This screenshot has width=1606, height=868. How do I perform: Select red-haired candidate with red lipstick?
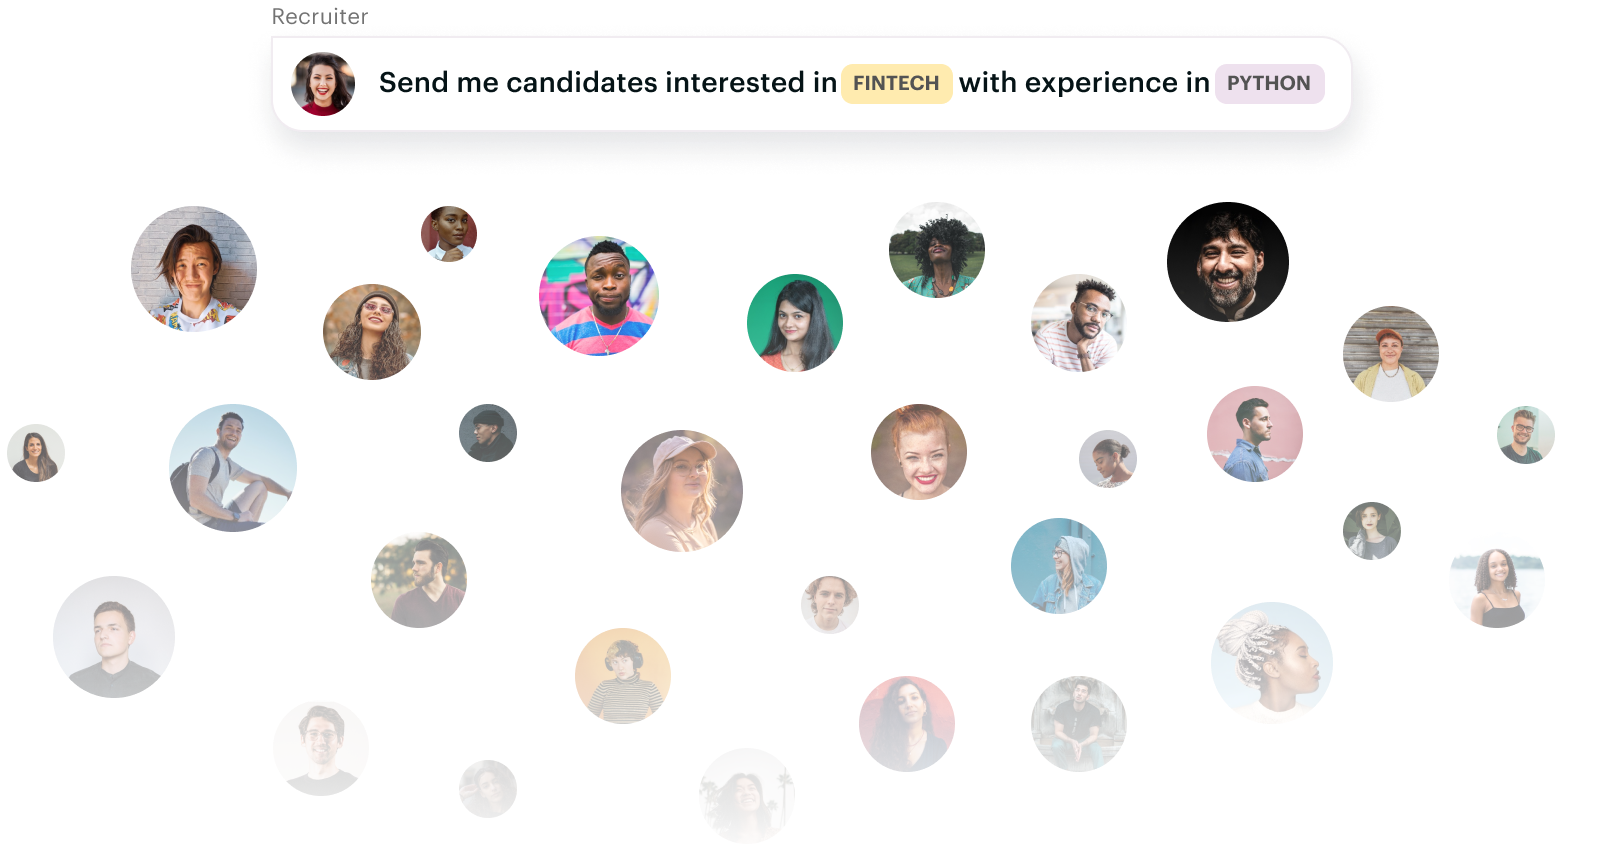coord(919,452)
